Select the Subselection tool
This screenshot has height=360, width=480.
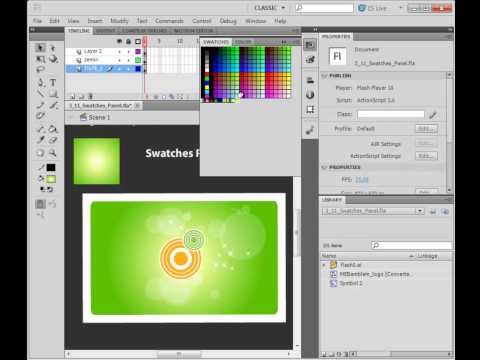53,48
